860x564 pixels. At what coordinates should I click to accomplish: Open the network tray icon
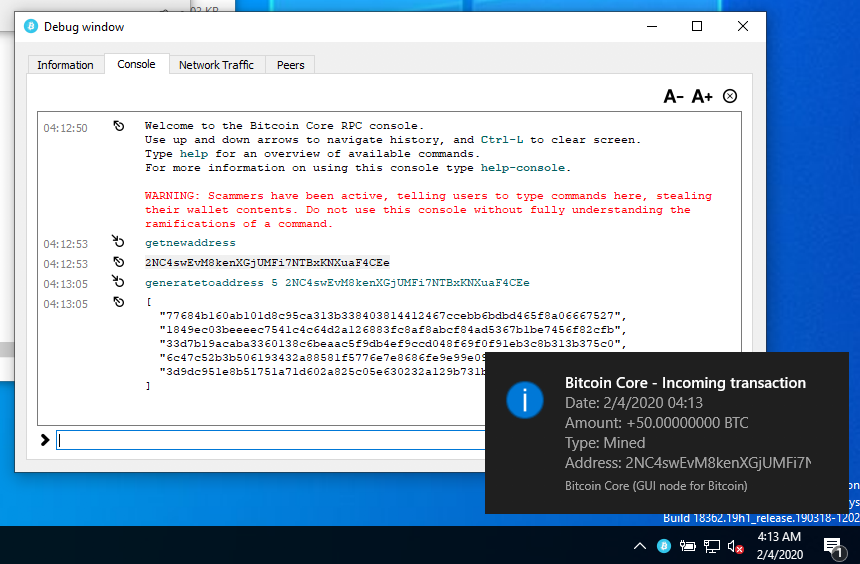tap(712, 546)
